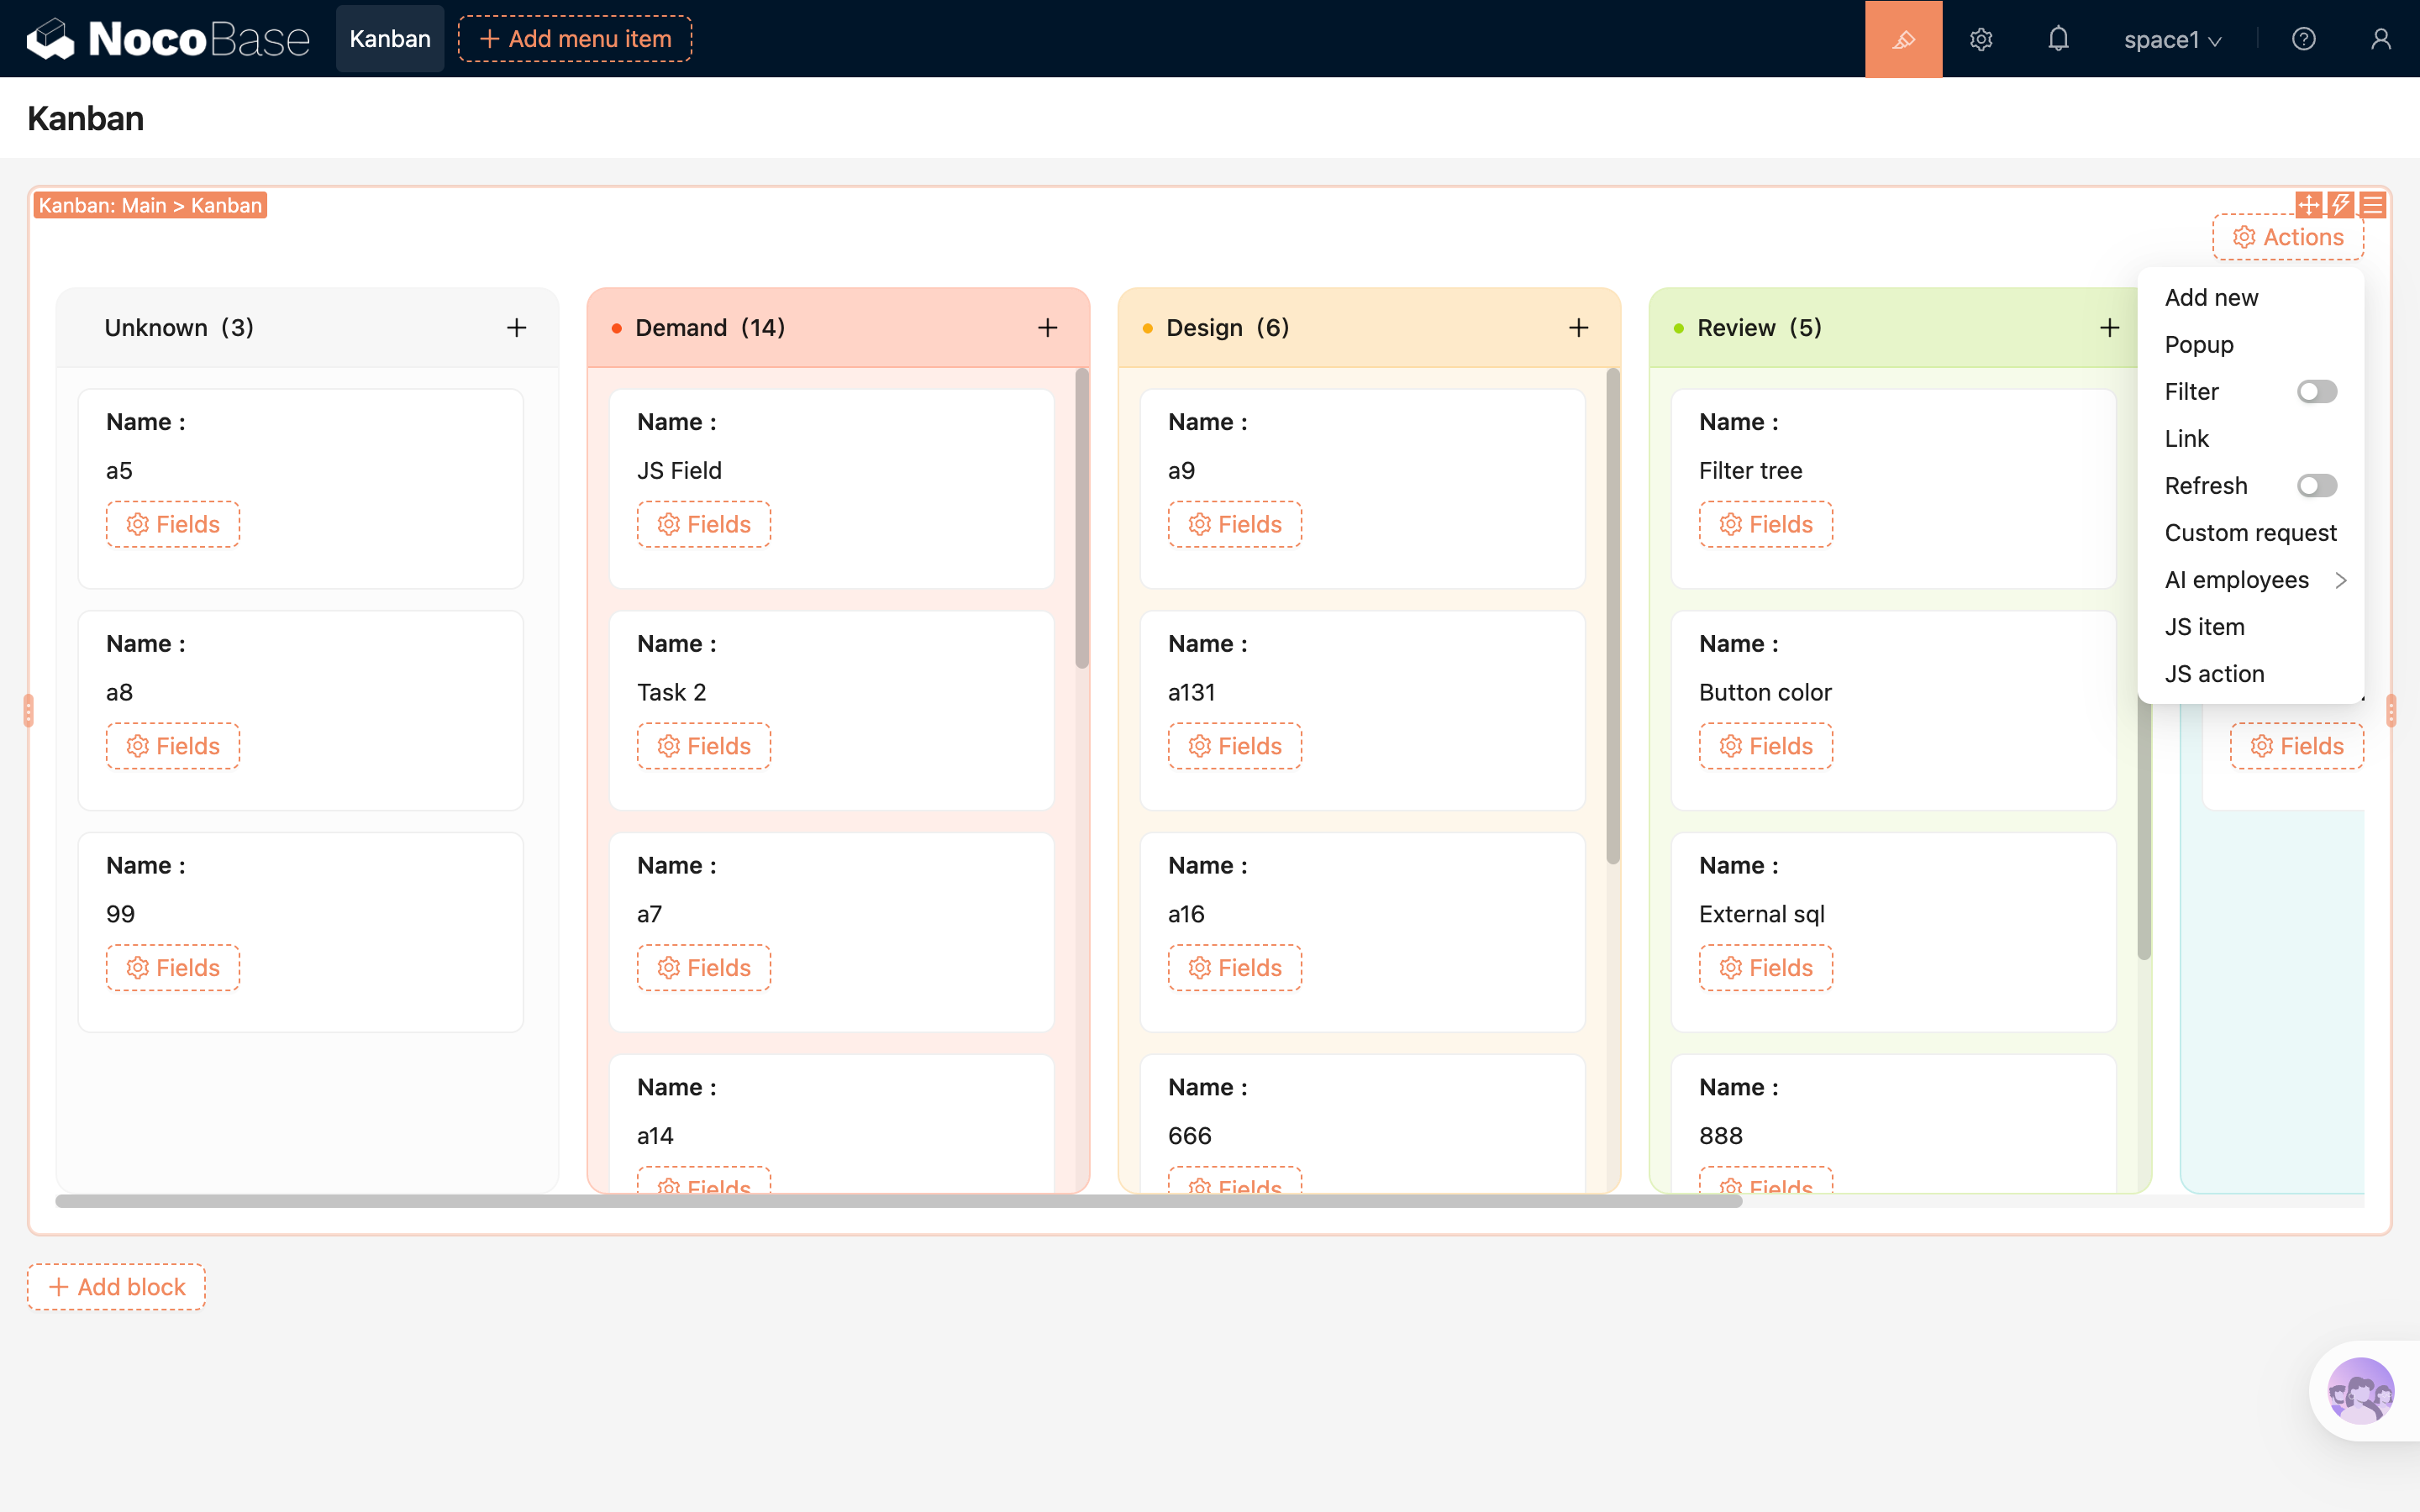Open the system settings gear icon
The image size is (2420, 1512).
pos(1981,39)
